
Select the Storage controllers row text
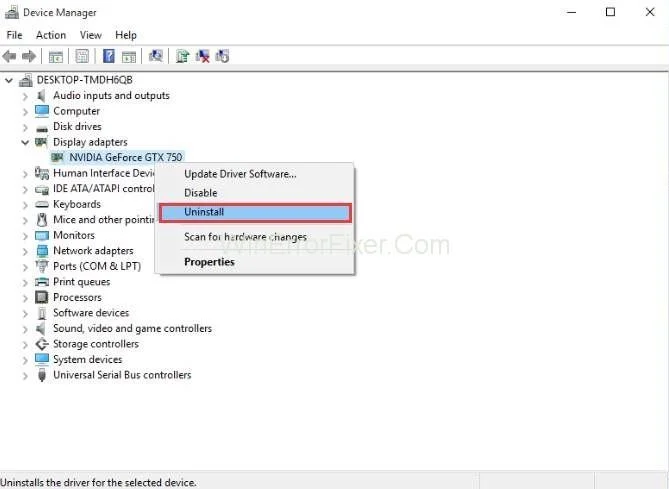point(96,344)
